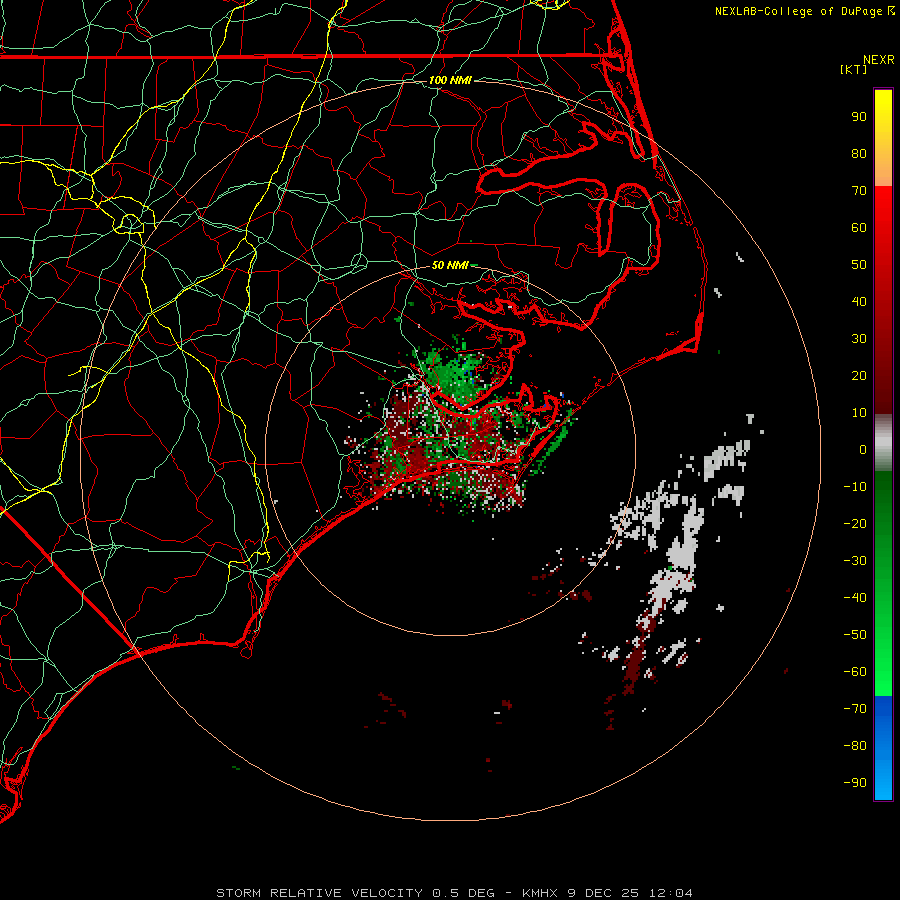900x900 pixels.
Task: Select the positive 10 value on velocity scale
Action: coord(859,413)
